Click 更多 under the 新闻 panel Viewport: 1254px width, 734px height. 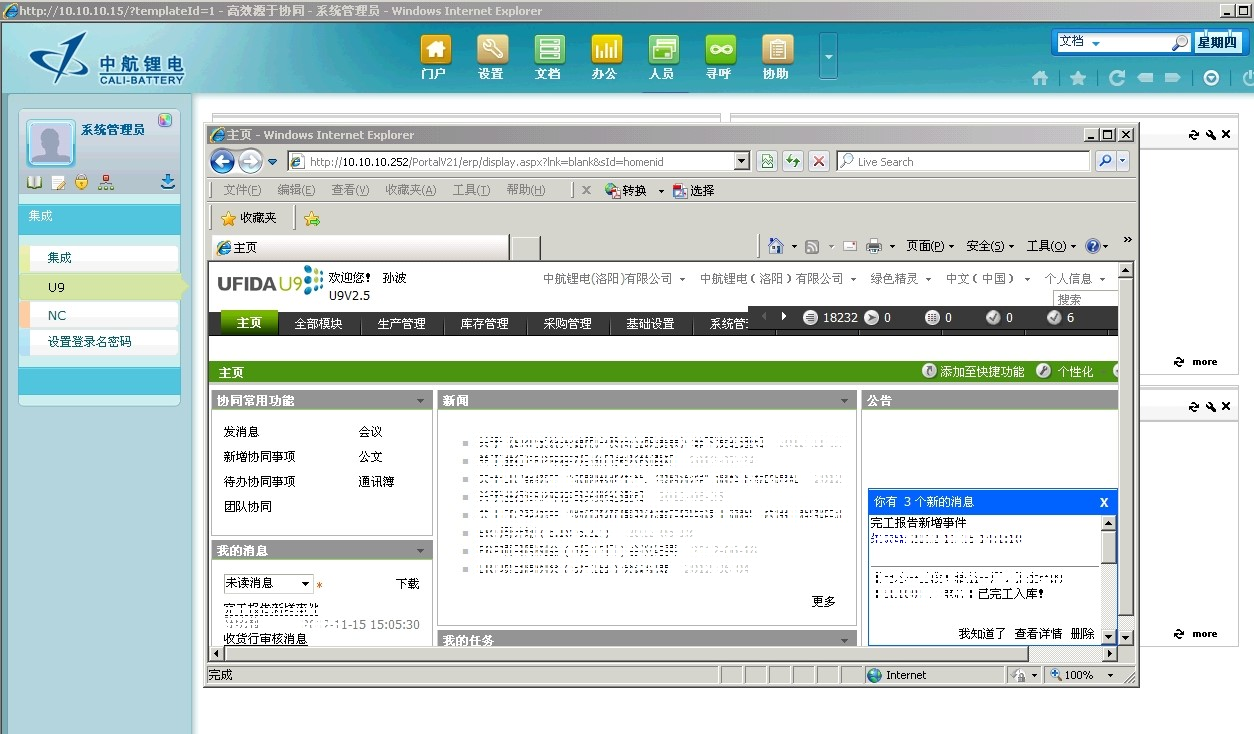click(824, 602)
